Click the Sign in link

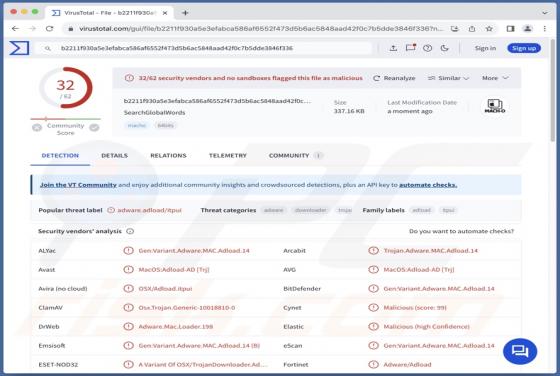click(x=485, y=48)
